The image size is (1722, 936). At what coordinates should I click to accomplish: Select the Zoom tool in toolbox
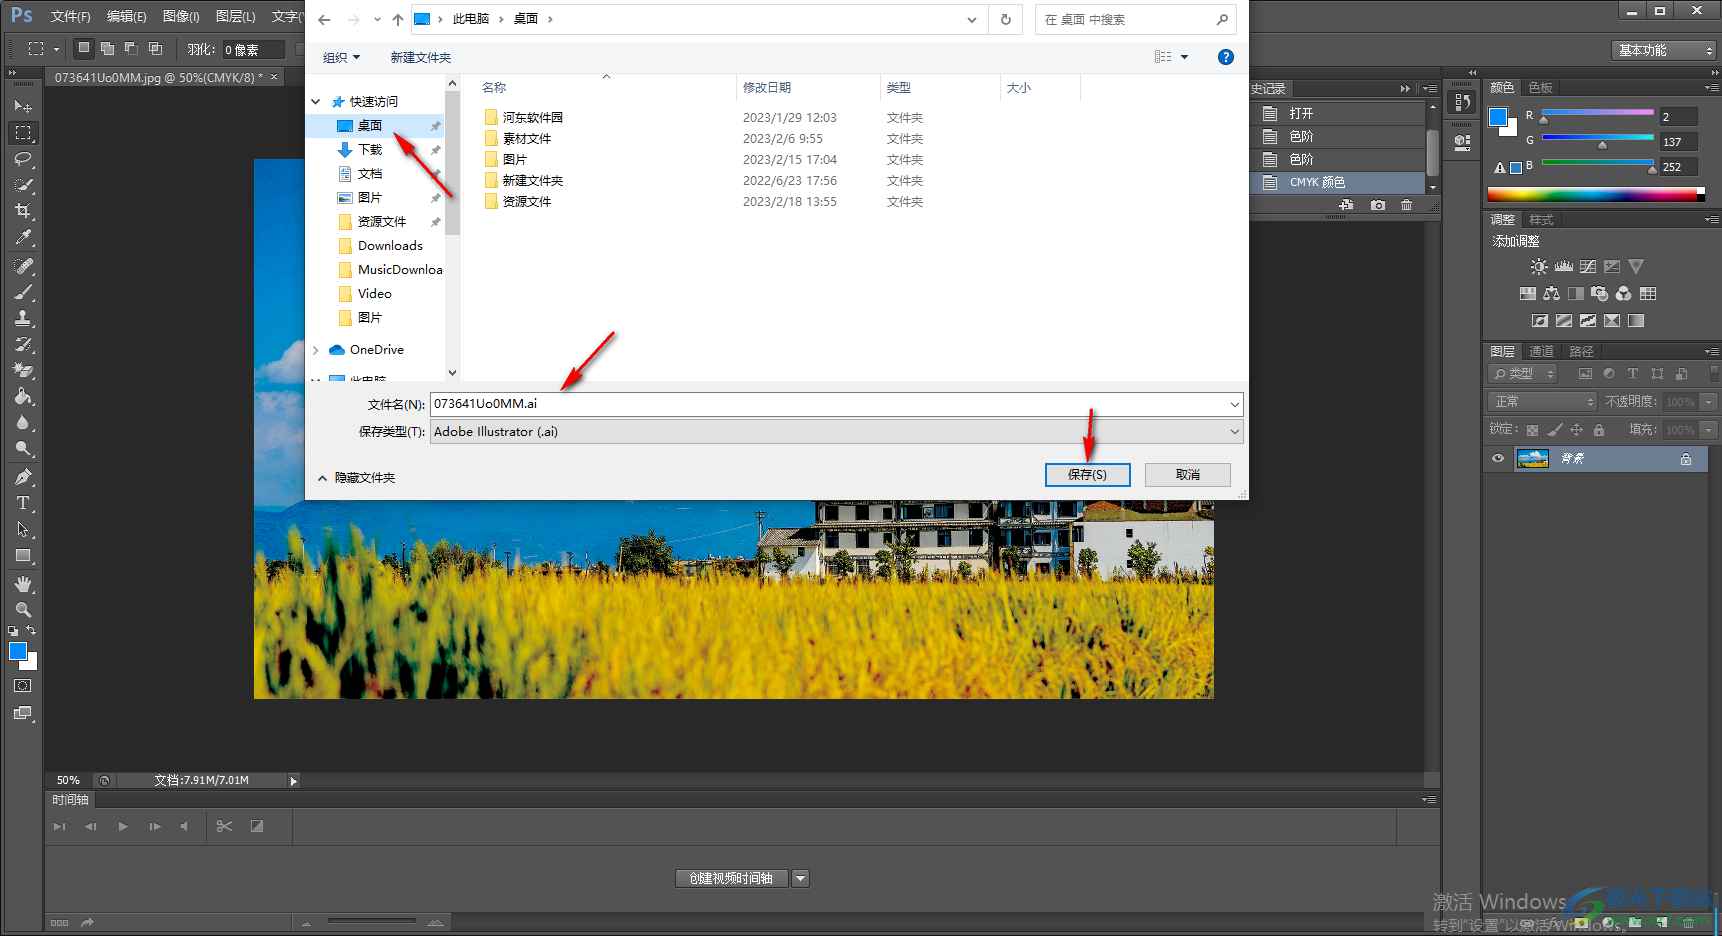pos(23,610)
